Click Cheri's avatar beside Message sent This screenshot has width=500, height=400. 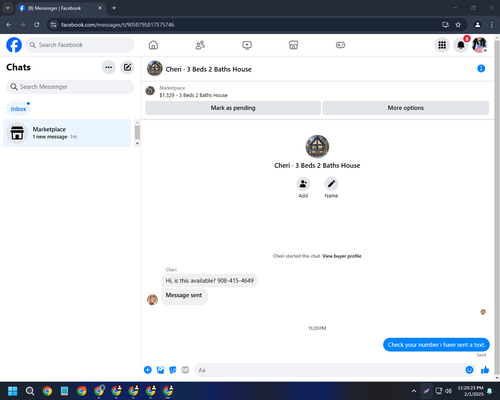pos(152,299)
